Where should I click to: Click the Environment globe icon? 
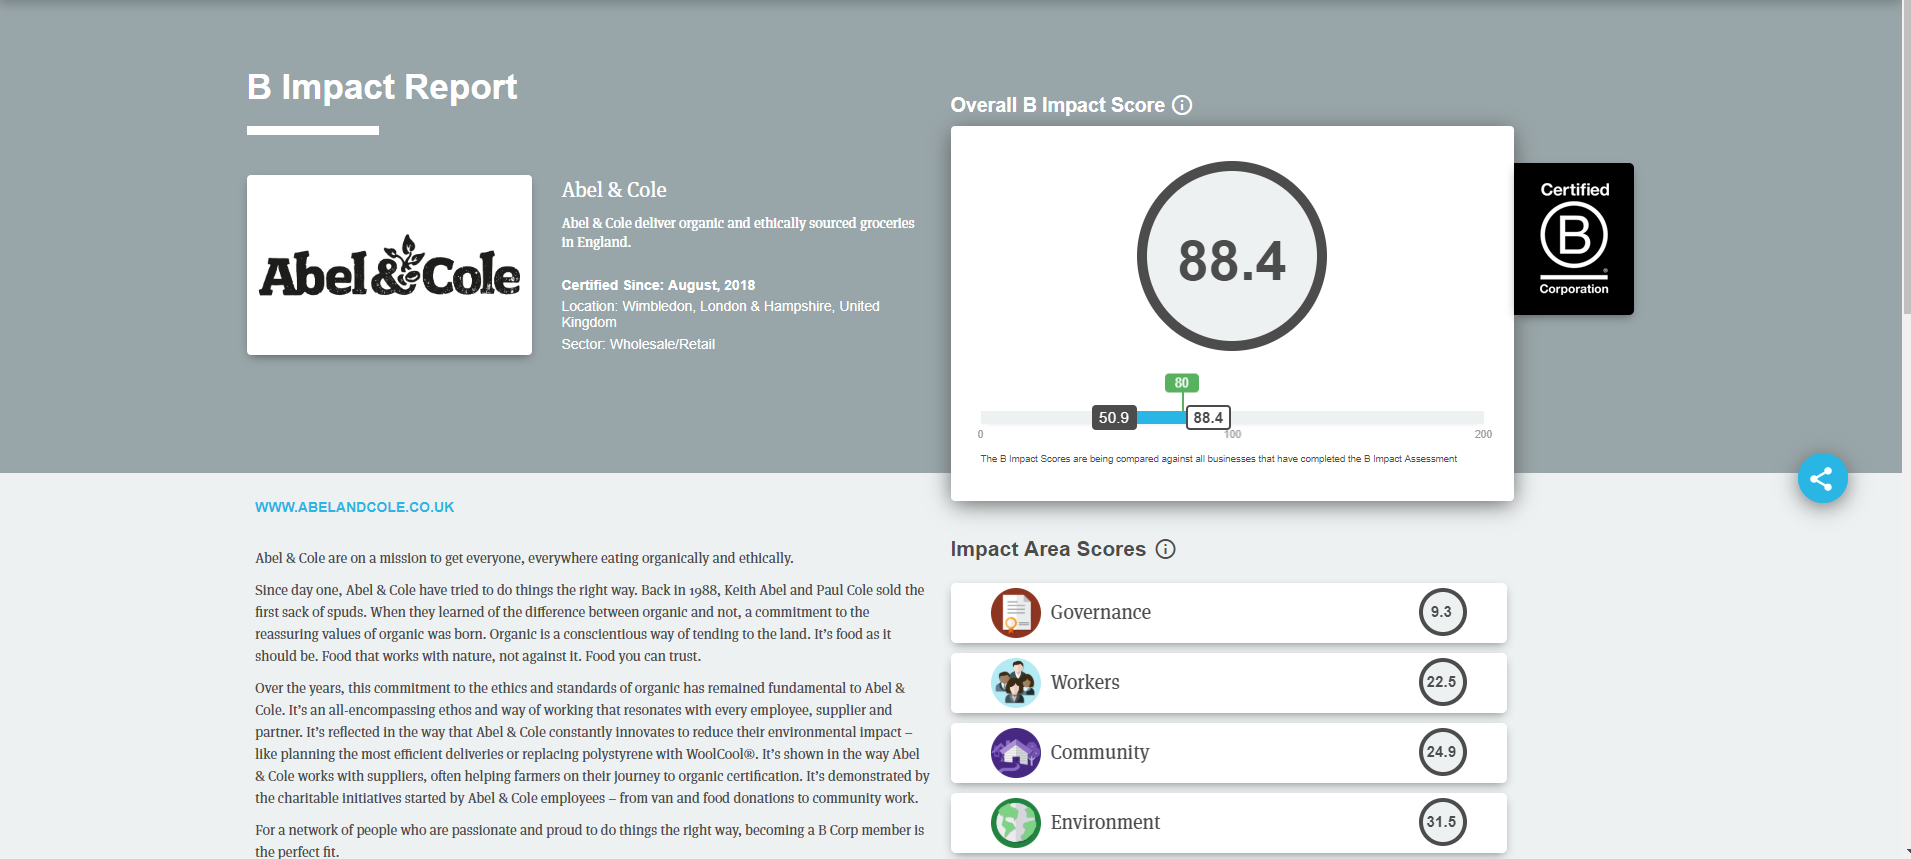[x=1015, y=822]
